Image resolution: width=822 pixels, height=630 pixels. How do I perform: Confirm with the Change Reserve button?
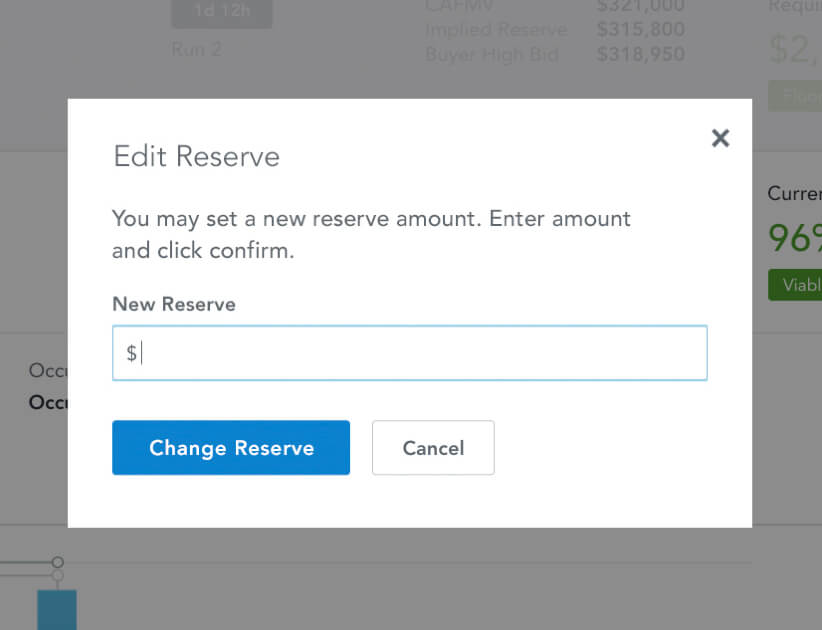click(231, 448)
